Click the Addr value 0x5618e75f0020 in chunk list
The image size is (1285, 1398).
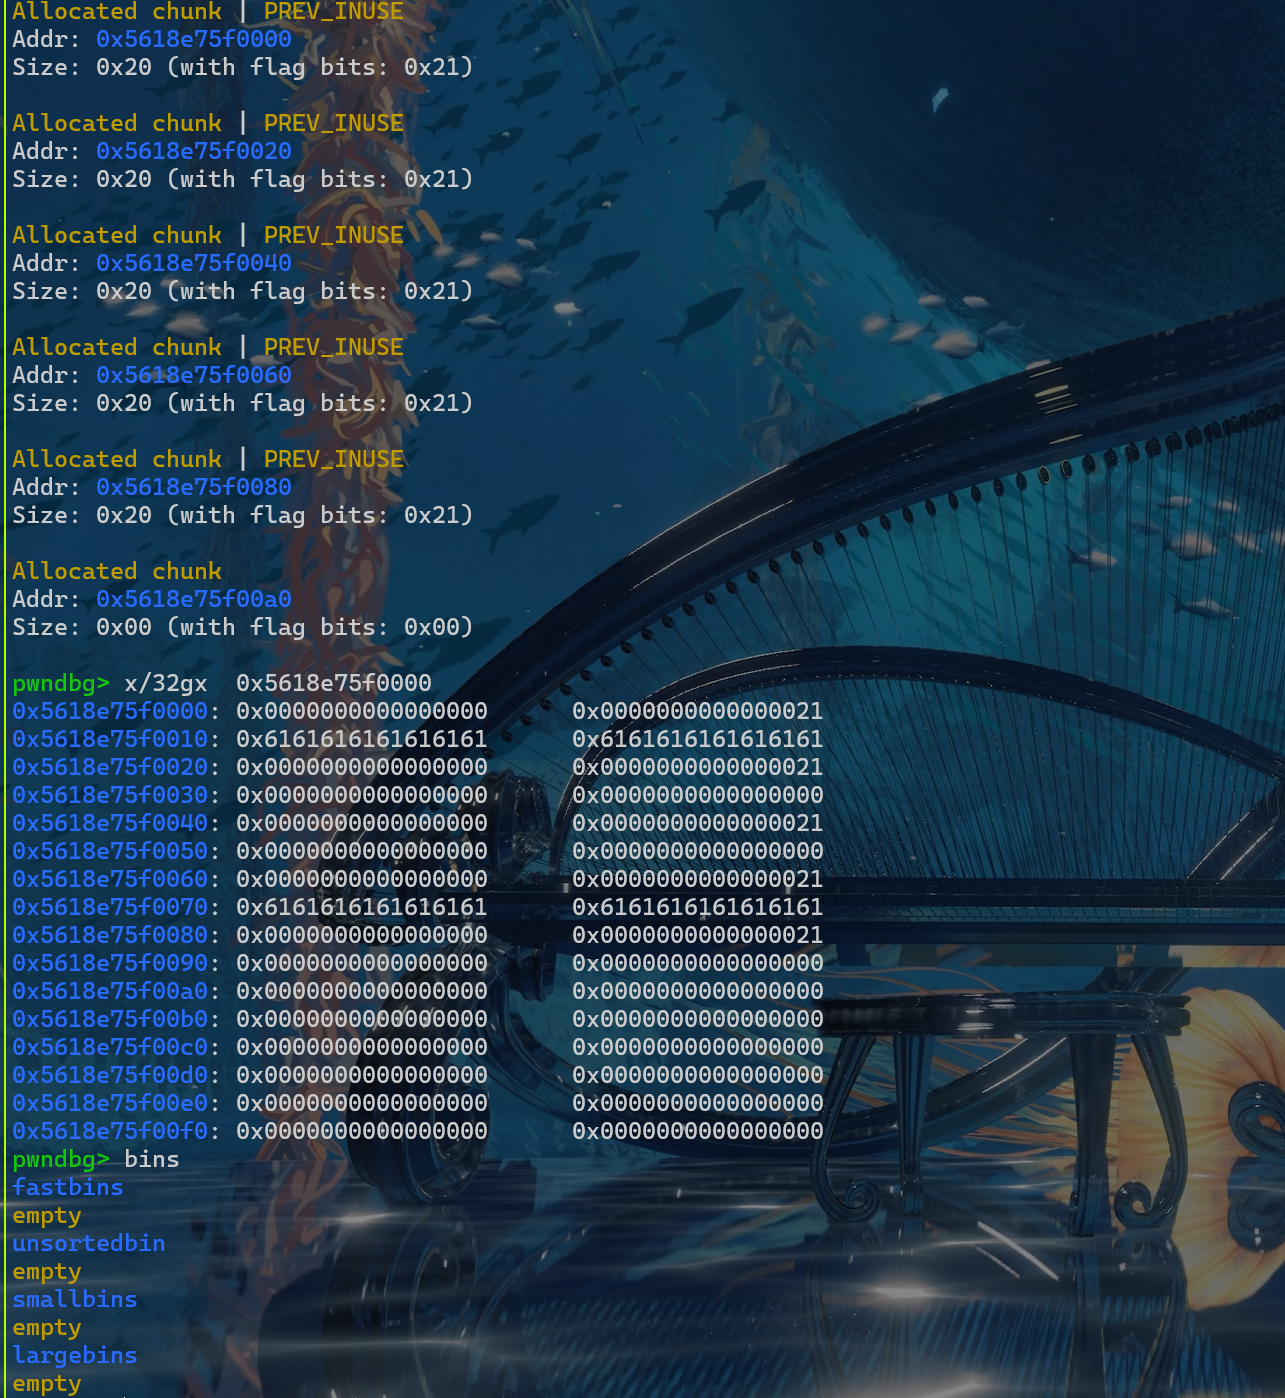[x=193, y=152]
